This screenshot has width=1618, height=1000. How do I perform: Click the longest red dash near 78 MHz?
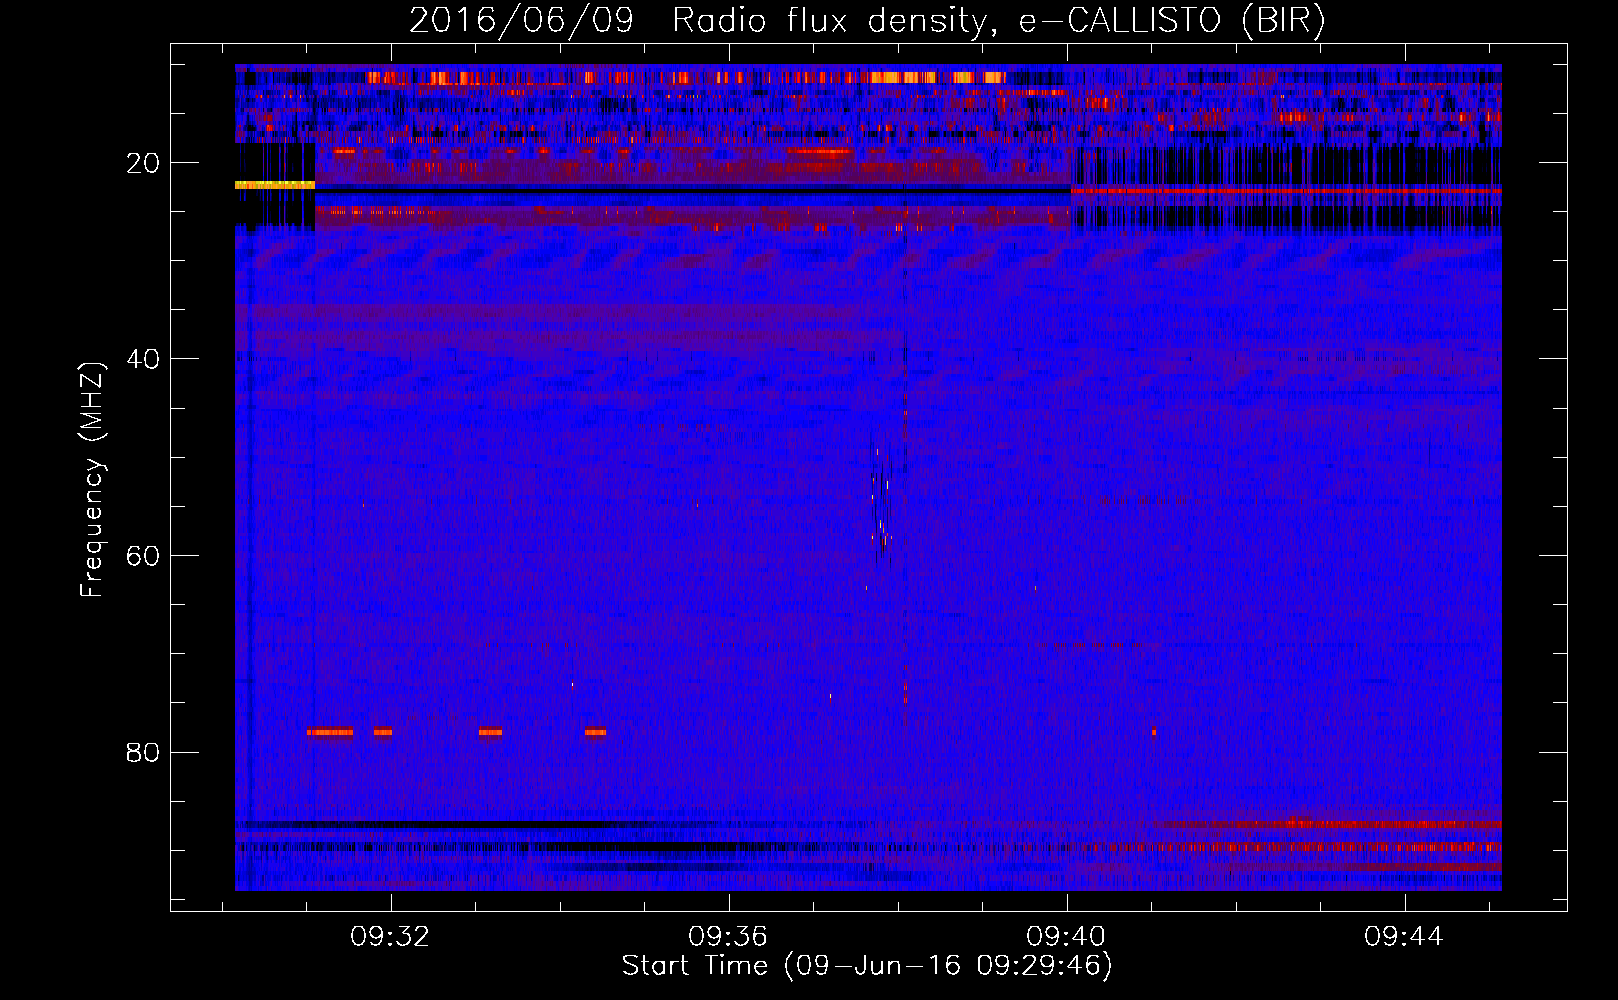330,732
